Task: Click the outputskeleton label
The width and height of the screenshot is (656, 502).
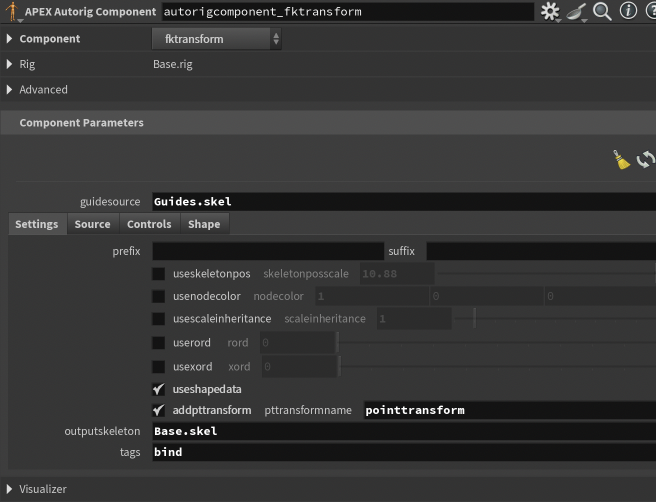Action: 102,431
